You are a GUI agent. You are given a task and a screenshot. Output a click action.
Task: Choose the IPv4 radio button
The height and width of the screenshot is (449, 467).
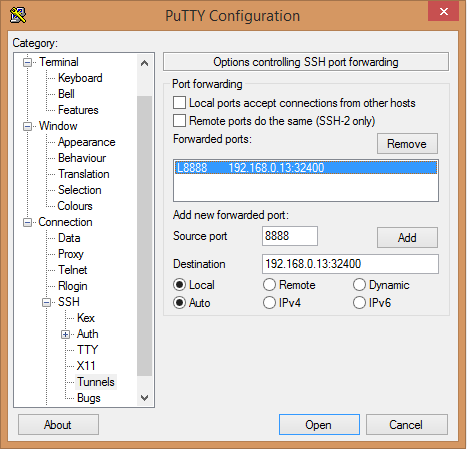269,303
